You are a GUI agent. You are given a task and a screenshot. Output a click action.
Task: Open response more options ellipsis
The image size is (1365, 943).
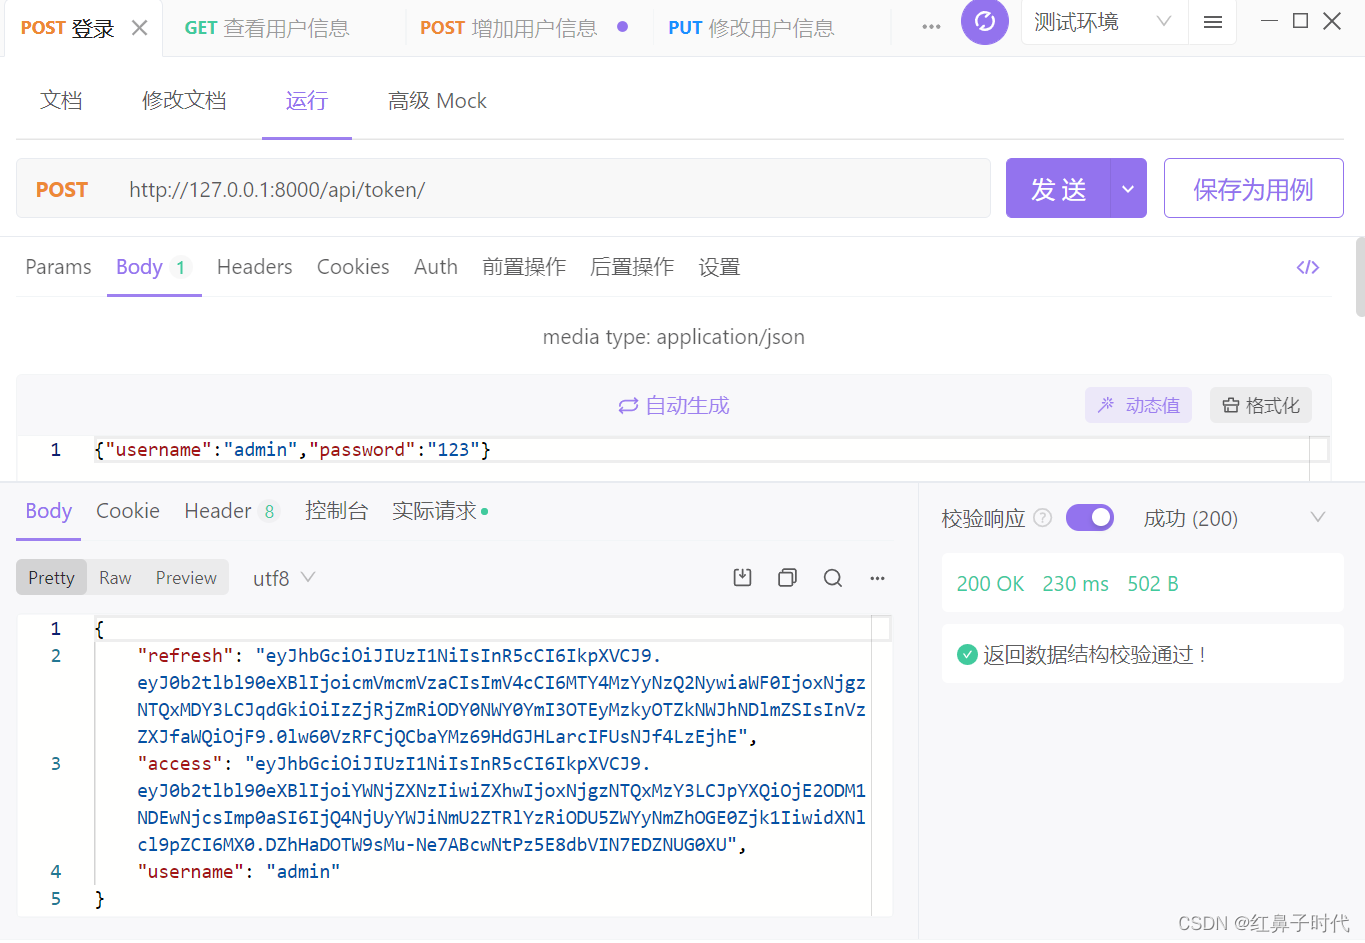pyautogui.click(x=877, y=578)
